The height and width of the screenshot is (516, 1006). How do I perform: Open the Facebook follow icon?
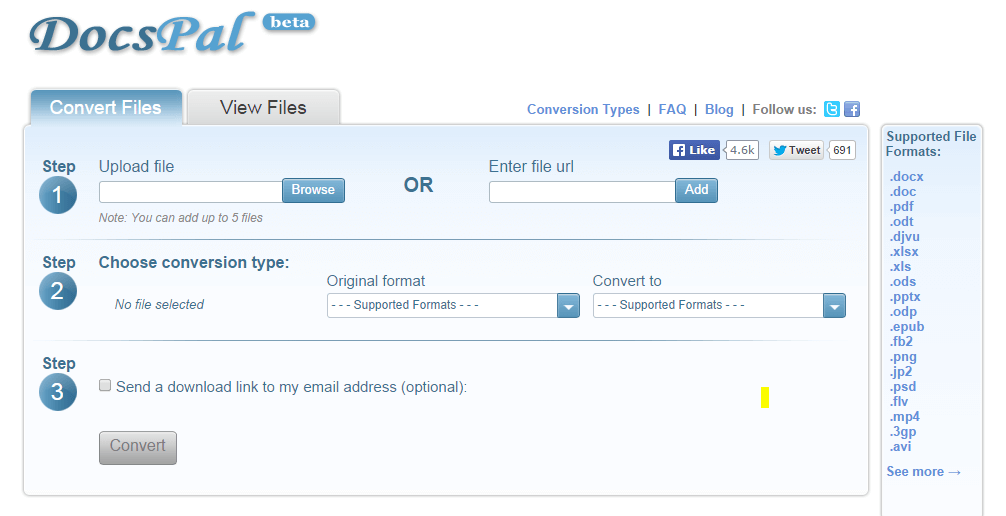(x=852, y=109)
